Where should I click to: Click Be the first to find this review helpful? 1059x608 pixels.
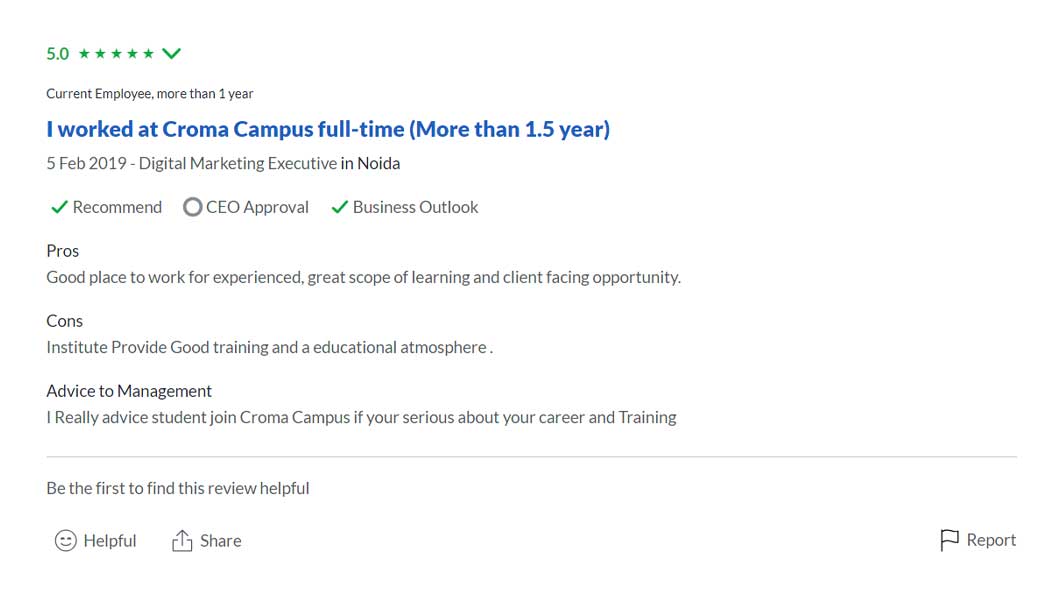pyautogui.click(x=178, y=488)
